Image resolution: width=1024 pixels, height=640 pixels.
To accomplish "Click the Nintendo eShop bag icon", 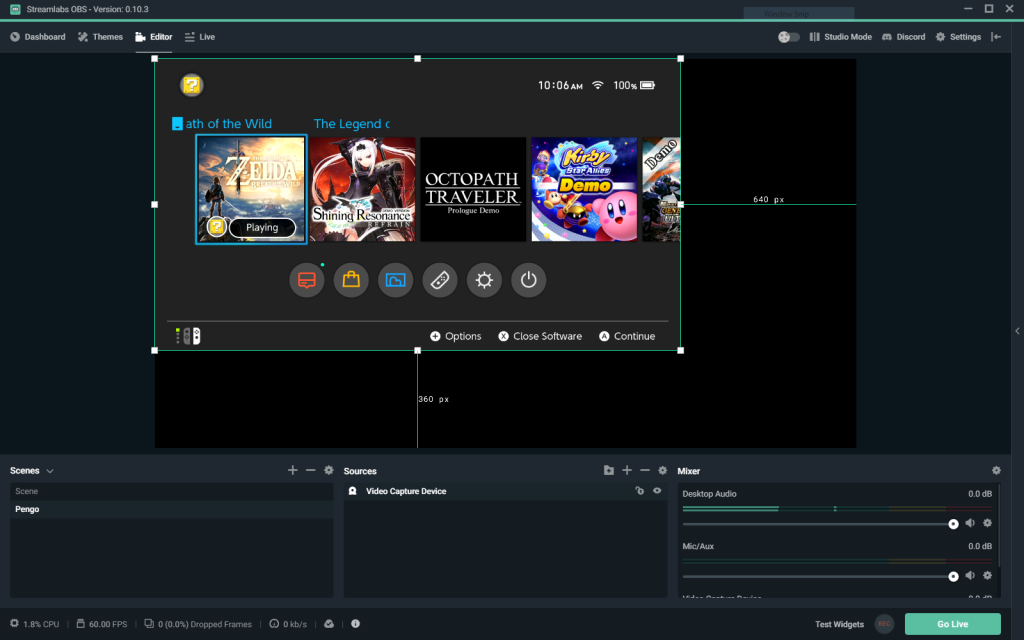I will 351,280.
